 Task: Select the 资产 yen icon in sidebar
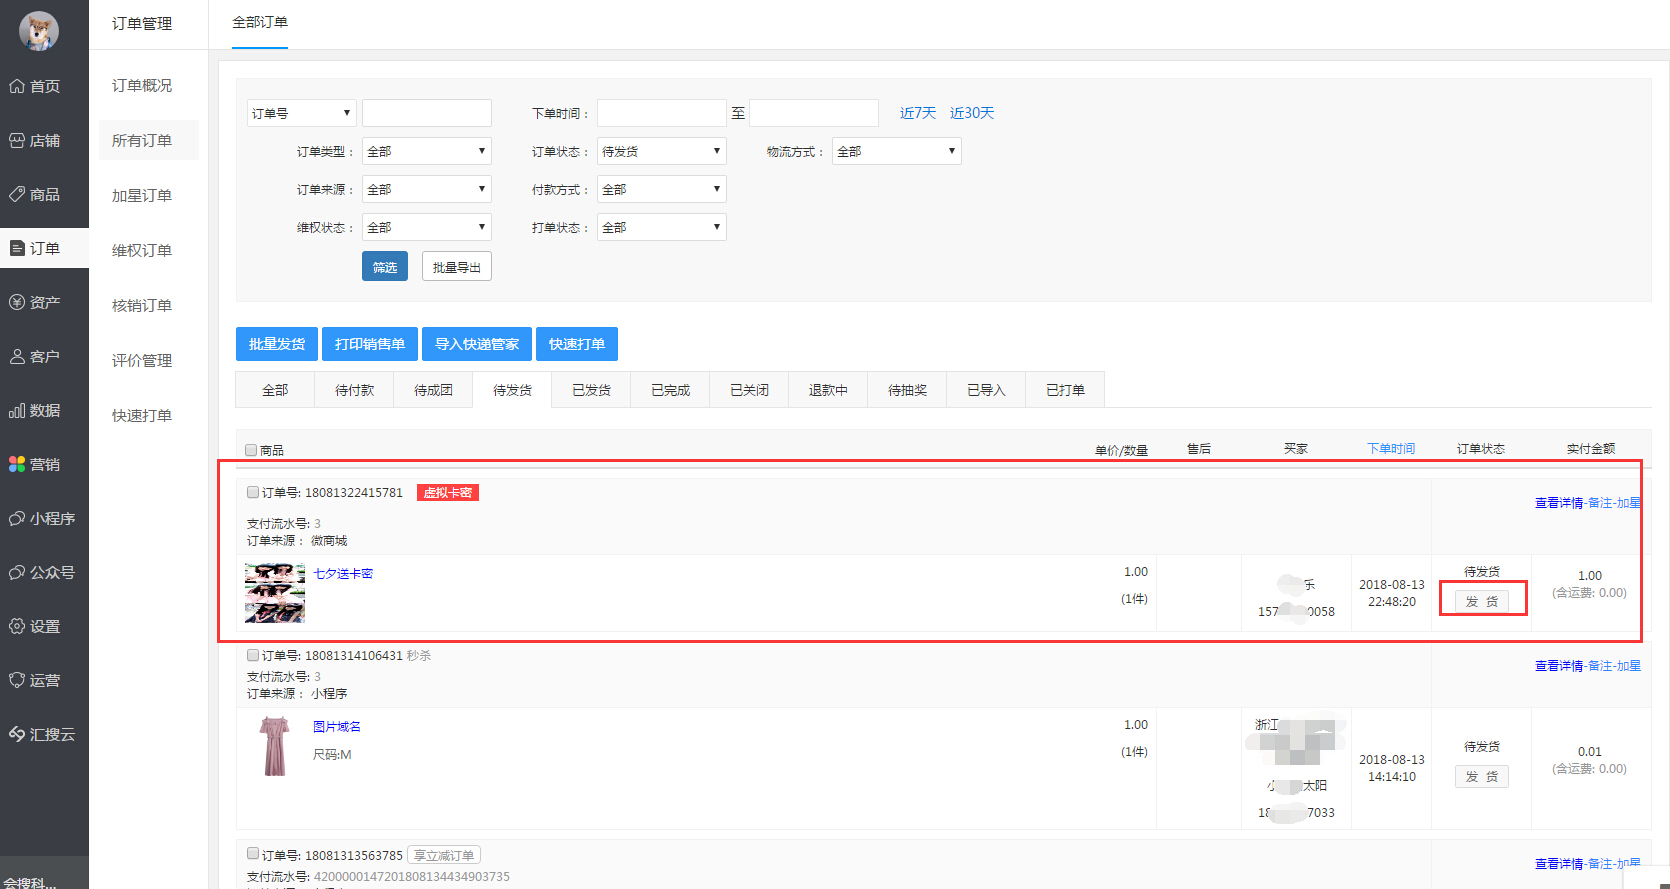coord(17,302)
